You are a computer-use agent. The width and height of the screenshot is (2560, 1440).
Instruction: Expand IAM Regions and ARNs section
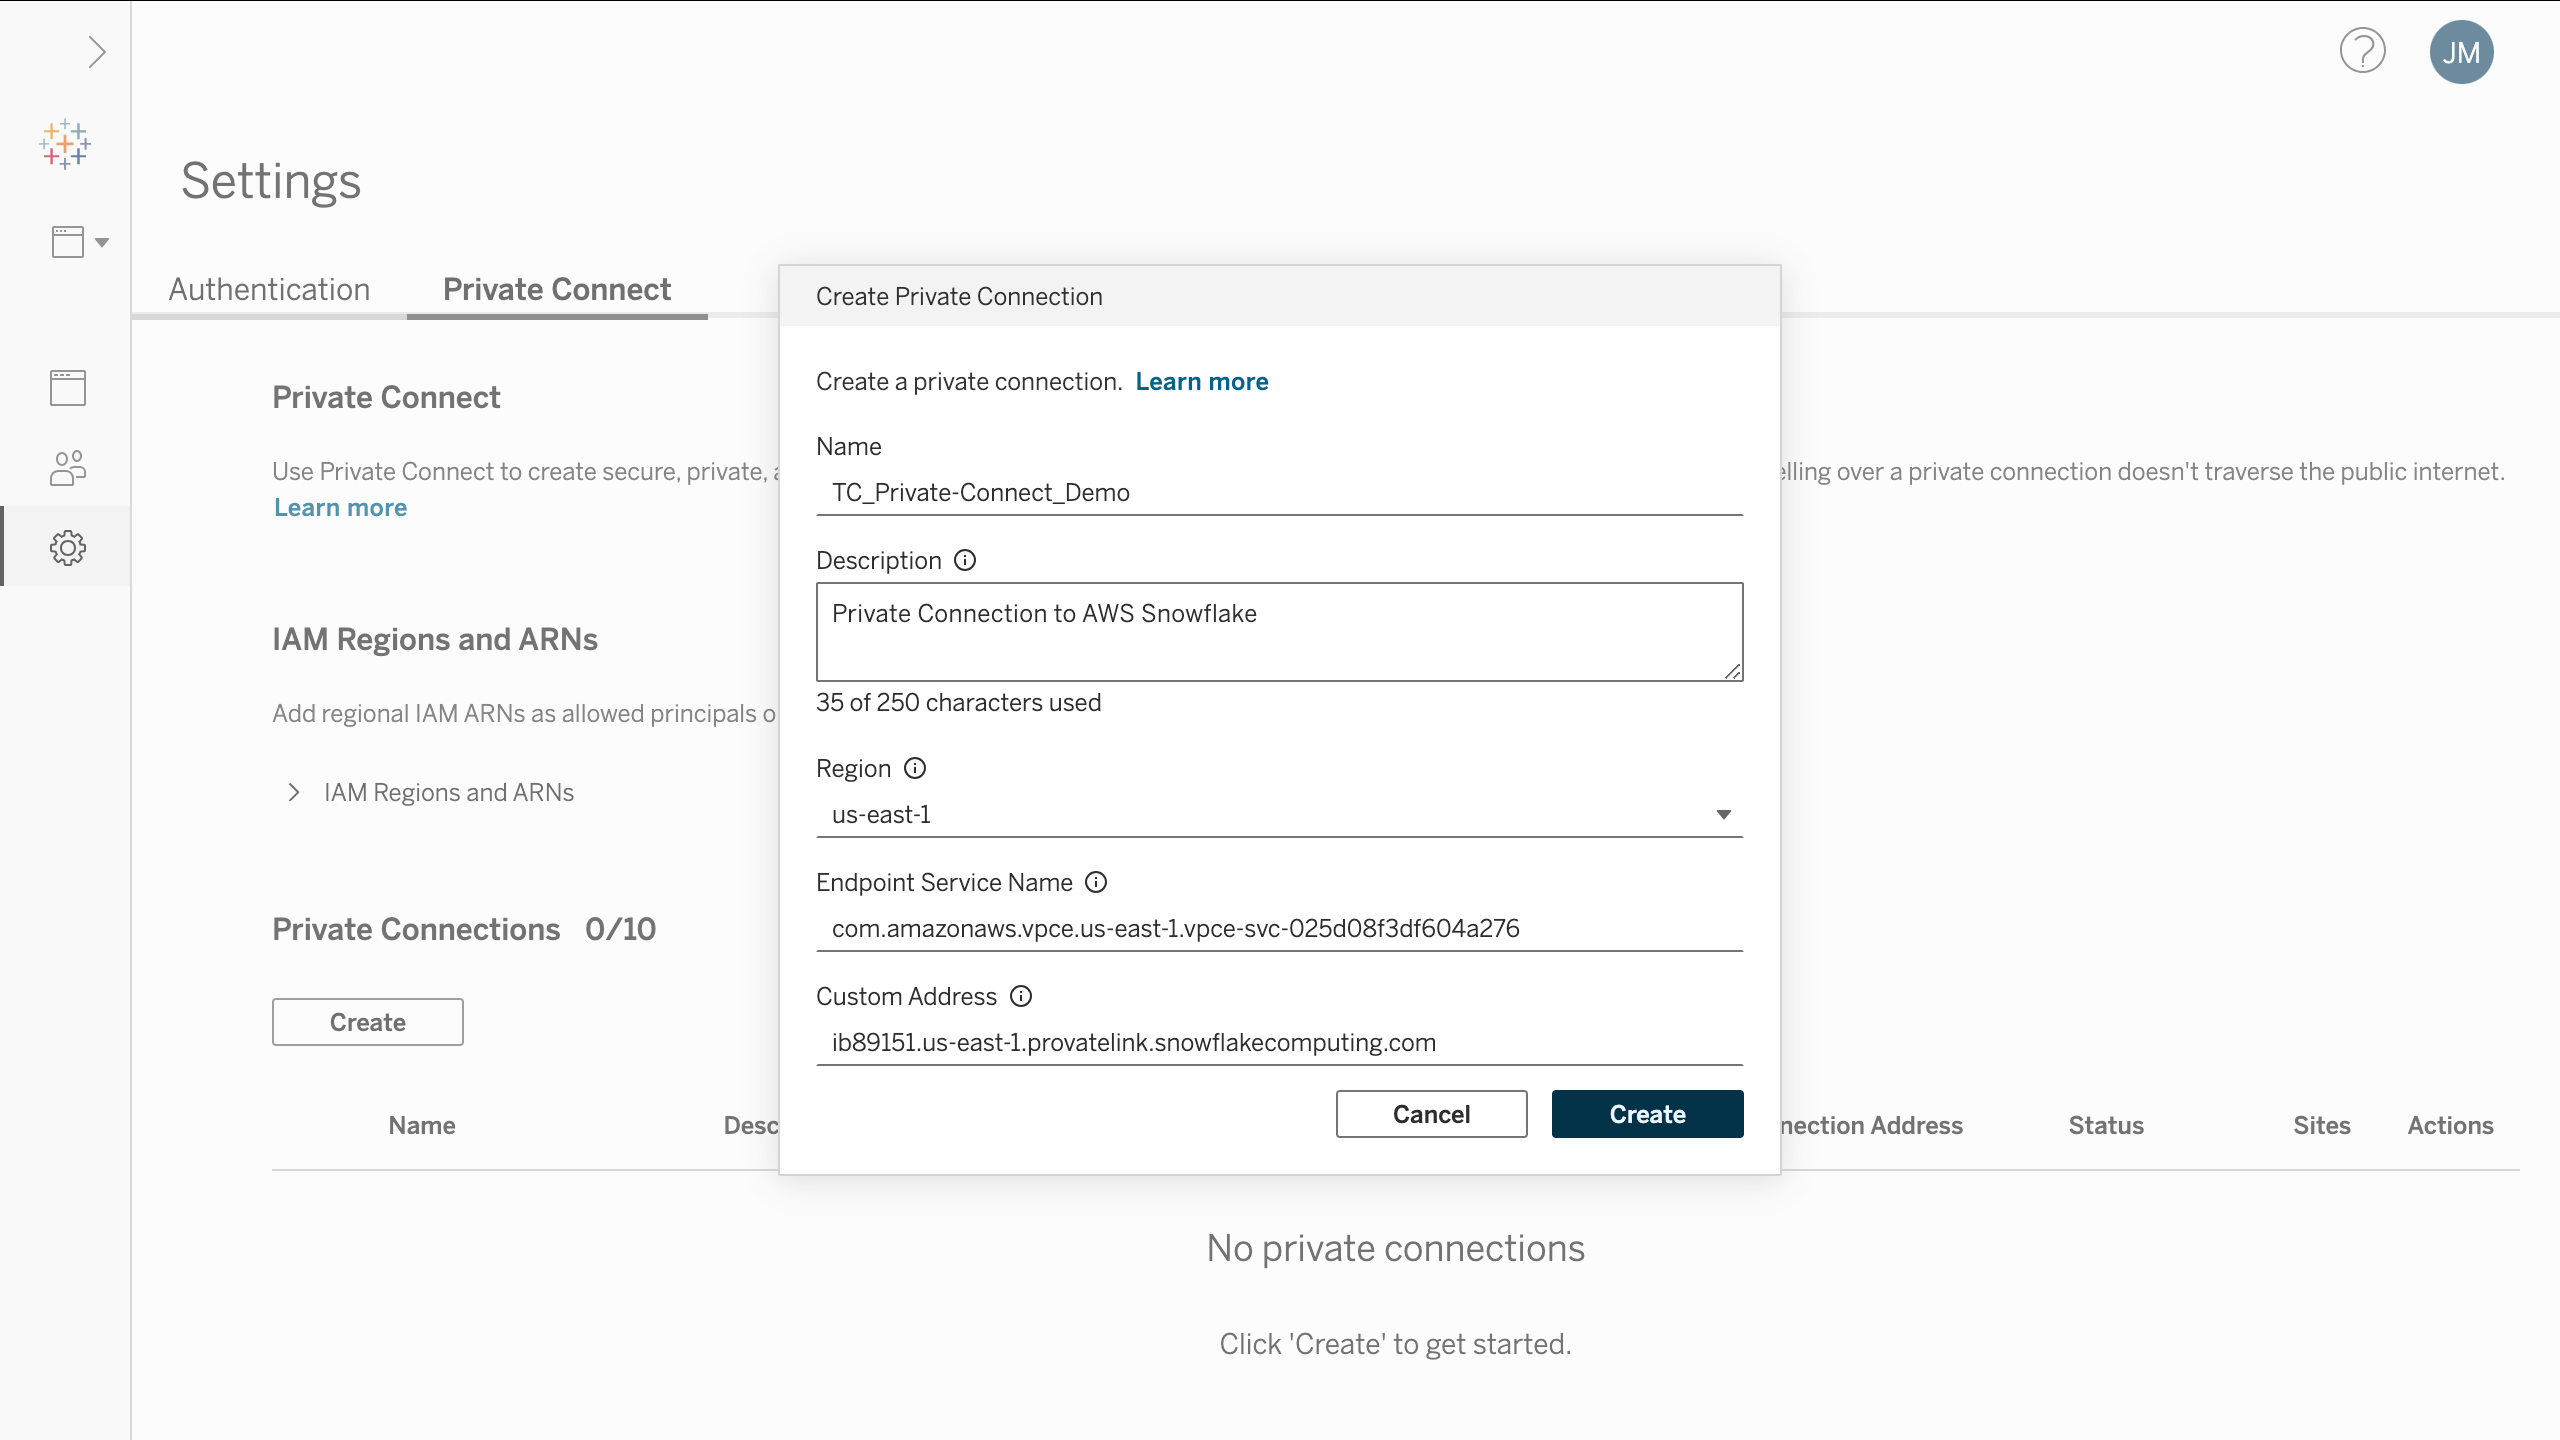294,792
